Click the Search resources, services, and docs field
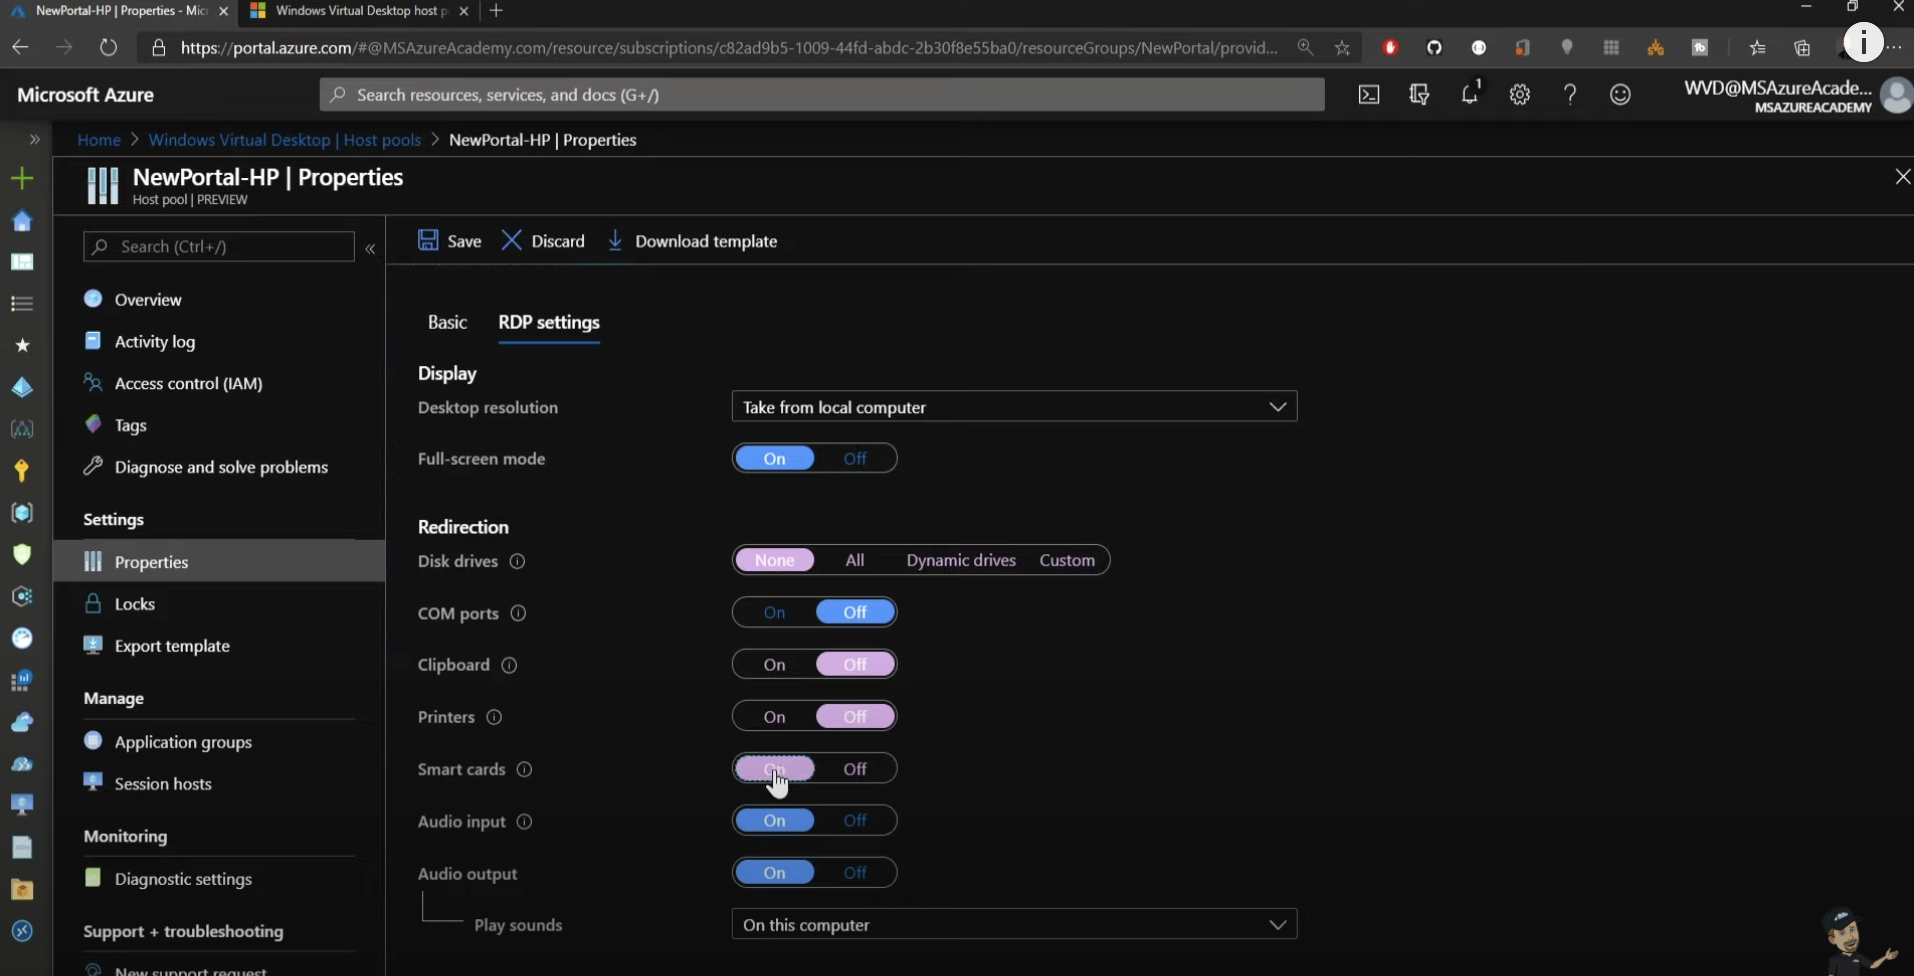The width and height of the screenshot is (1914, 976). click(820, 95)
